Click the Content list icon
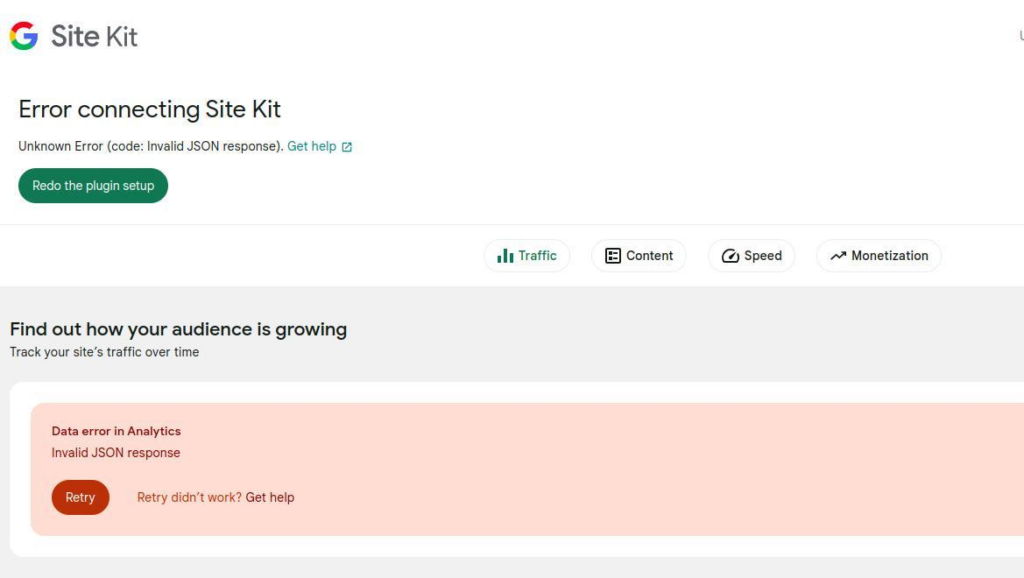 615,255
